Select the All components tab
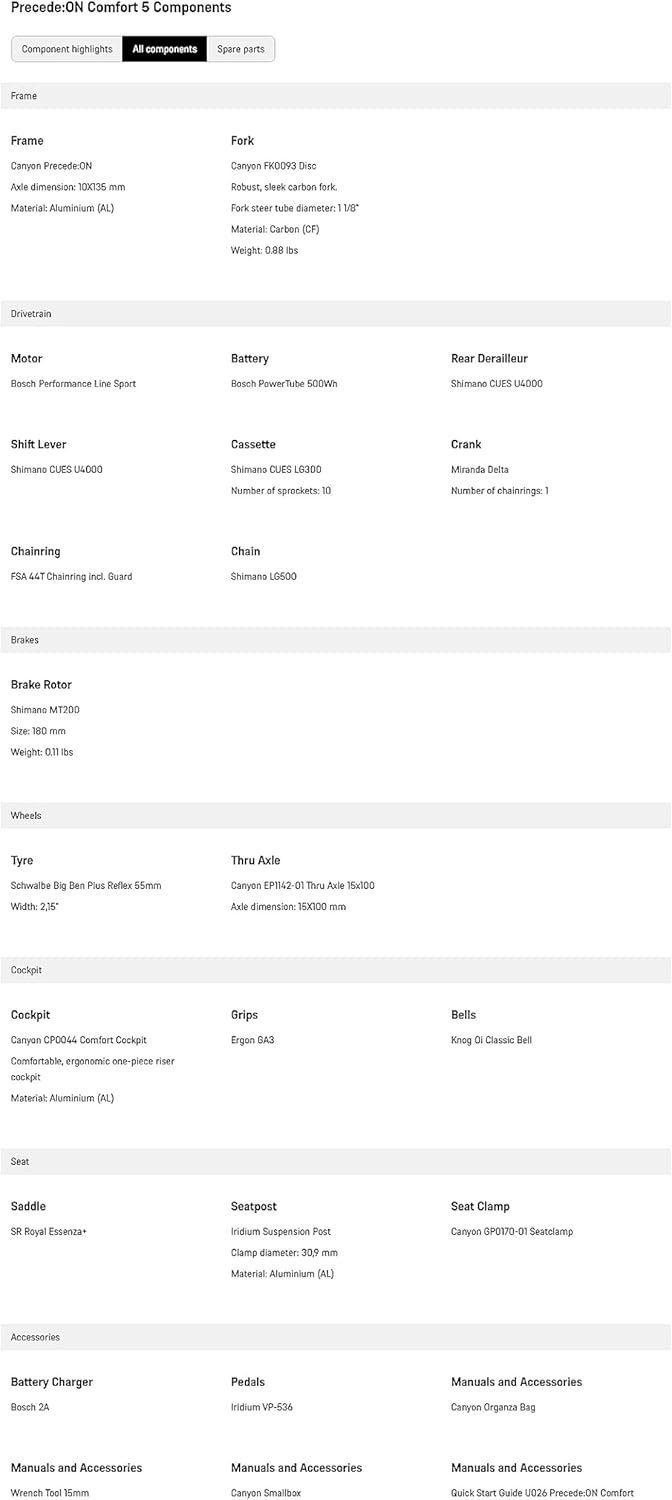Image resolution: width=672 pixels, height=1500 pixels. point(165,49)
